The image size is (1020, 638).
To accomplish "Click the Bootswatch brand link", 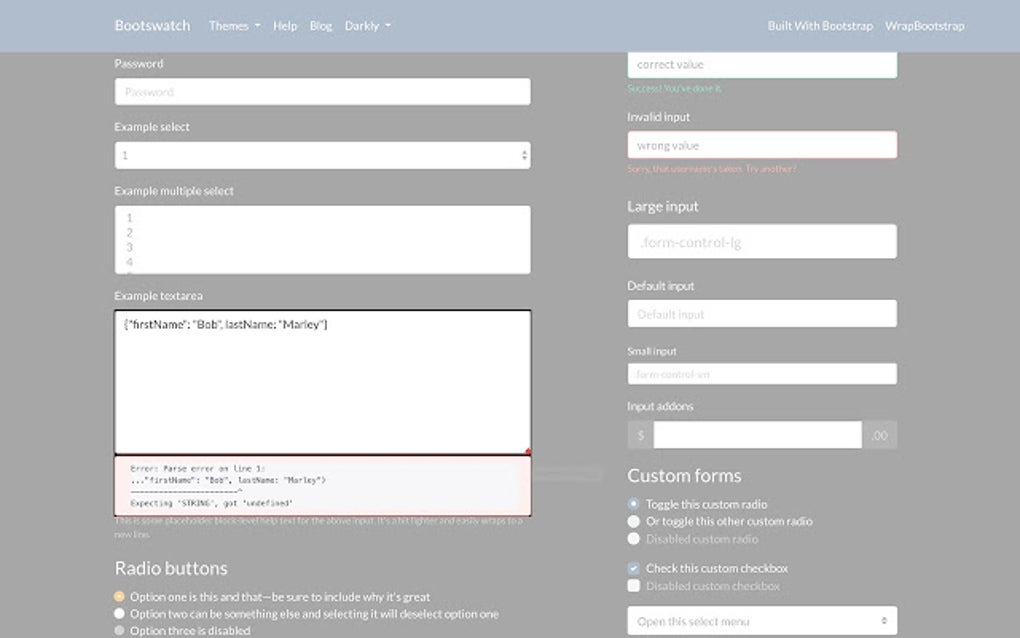I will pyautogui.click(x=152, y=25).
